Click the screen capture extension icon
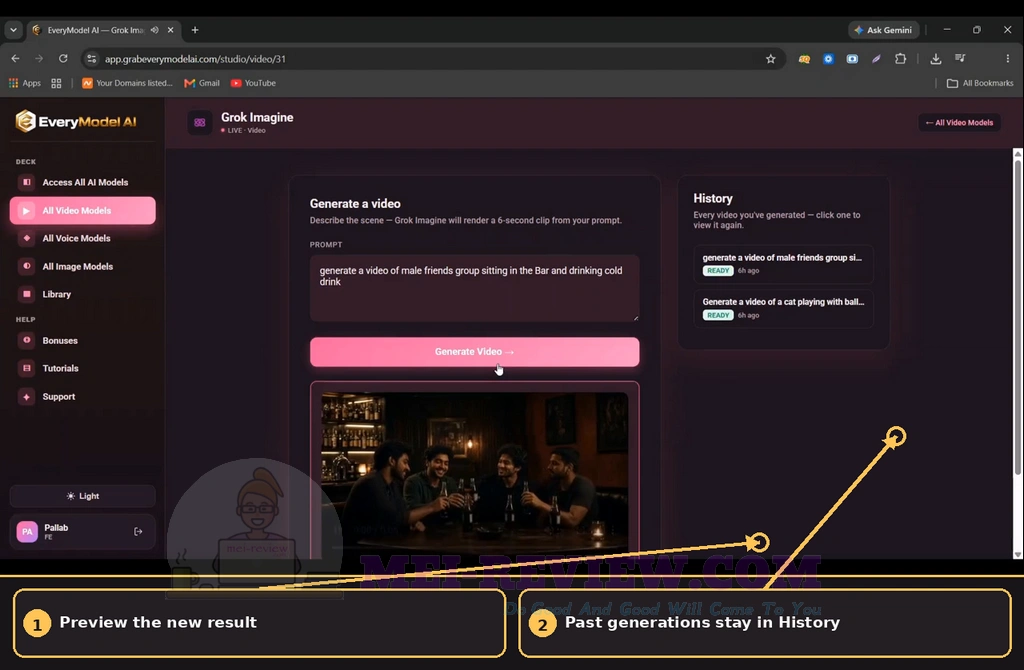The height and width of the screenshot is (670, 1024). (852, 59)
